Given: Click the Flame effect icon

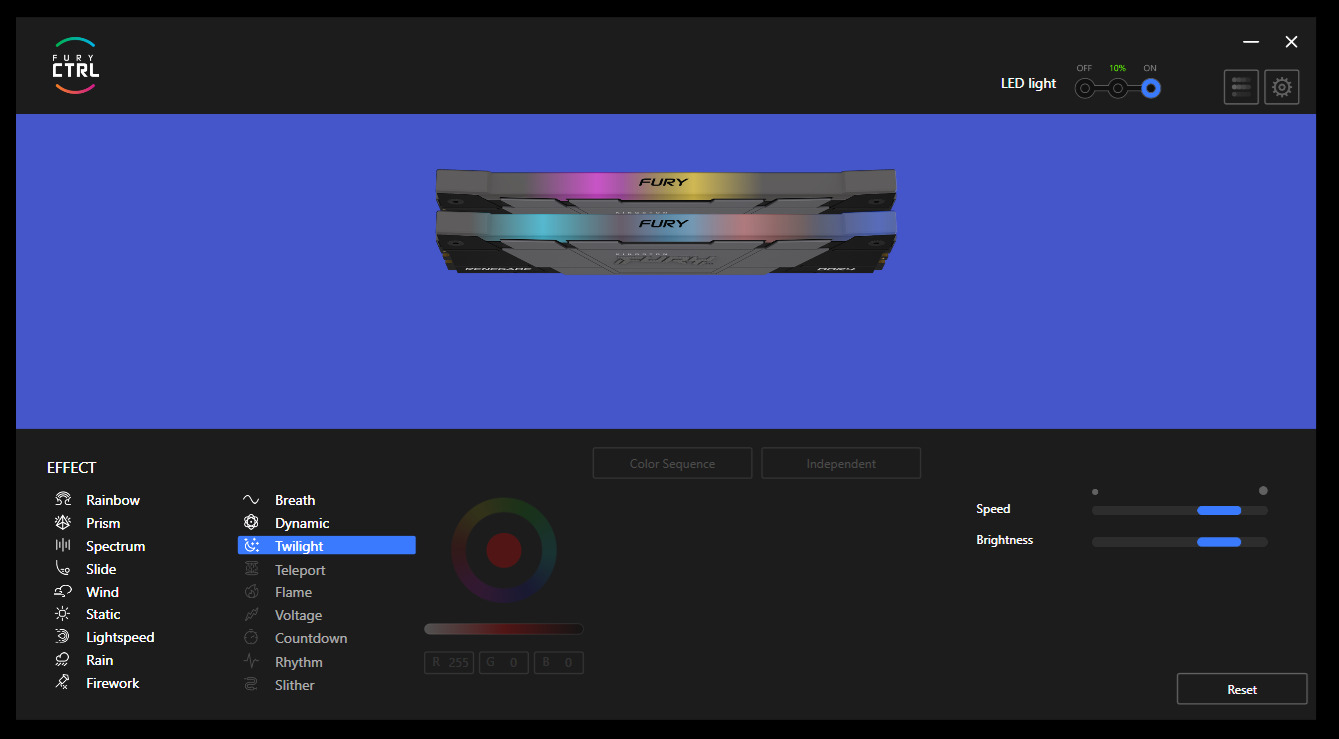Looking at the screenshot, I should (x=252, y=592).
